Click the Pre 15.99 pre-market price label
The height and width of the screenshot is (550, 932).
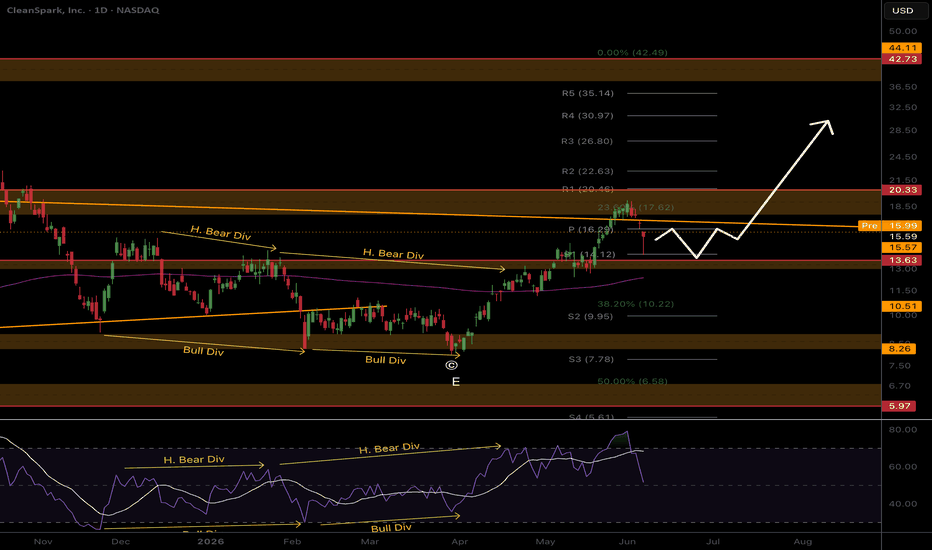pyautogui.click(x=890, y=225)
